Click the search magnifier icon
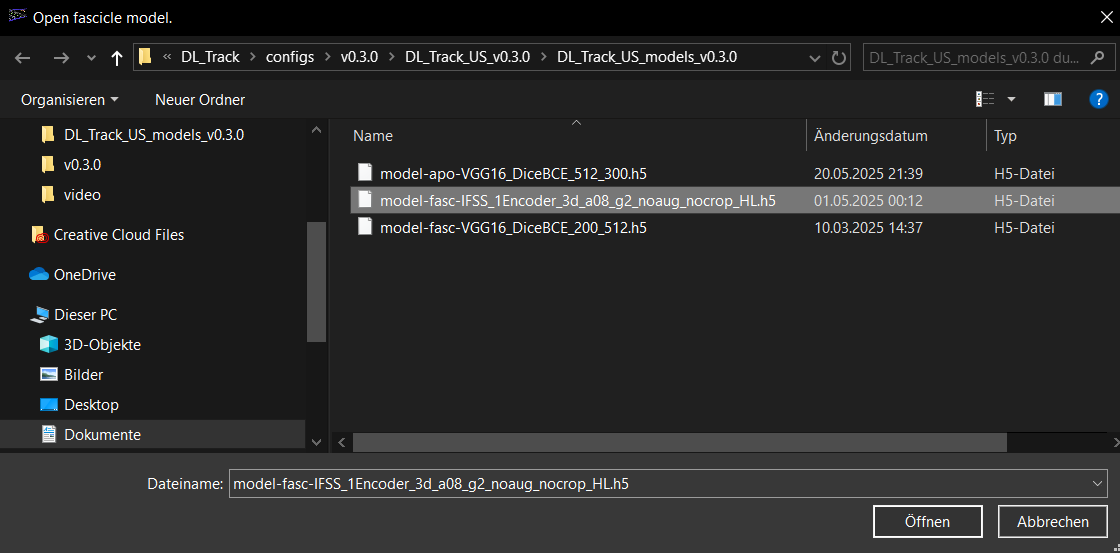This screenshot has width=1120, height=553. (1096, 58)
